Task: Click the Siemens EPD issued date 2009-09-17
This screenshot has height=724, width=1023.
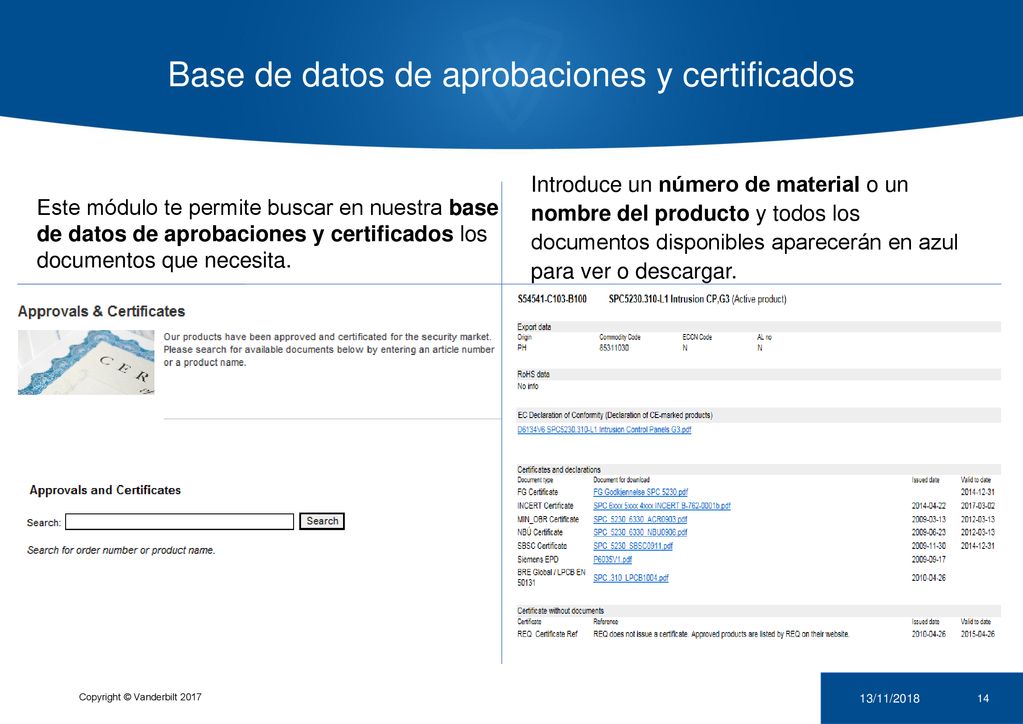Action: point(928,560)
